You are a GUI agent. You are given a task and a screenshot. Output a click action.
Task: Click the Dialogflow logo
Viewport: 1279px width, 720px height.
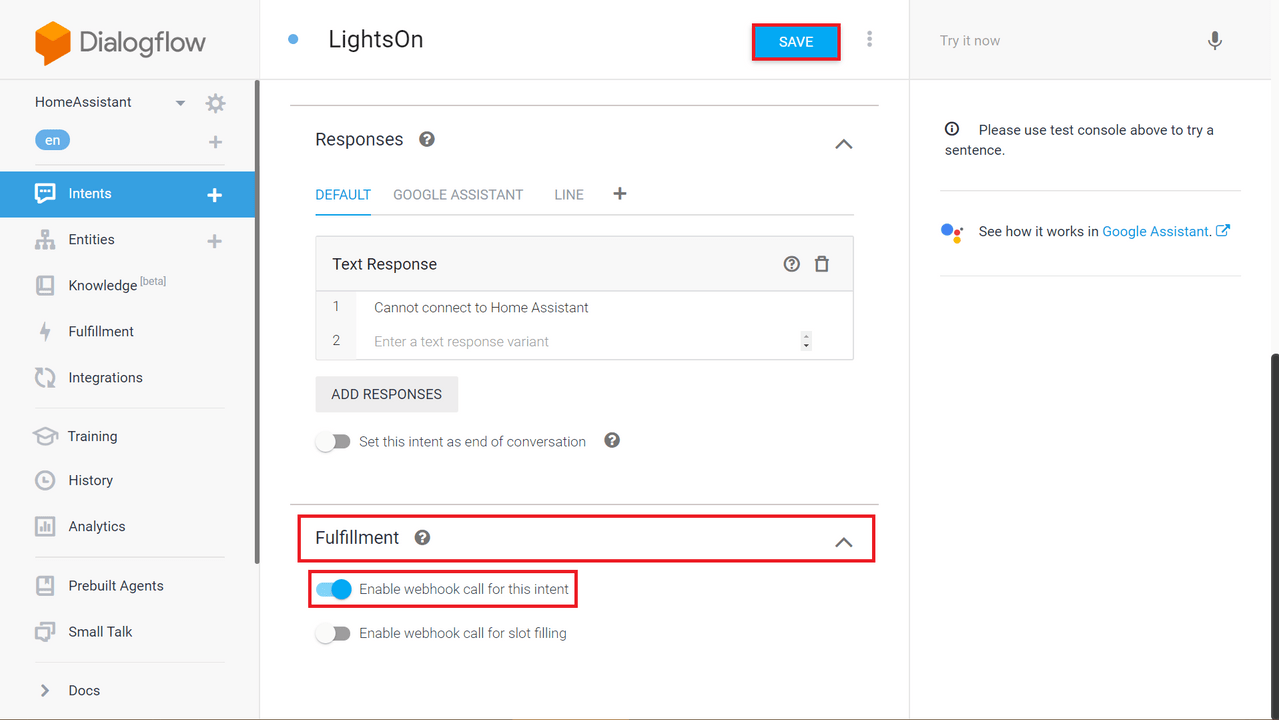(x=120, y=43)
